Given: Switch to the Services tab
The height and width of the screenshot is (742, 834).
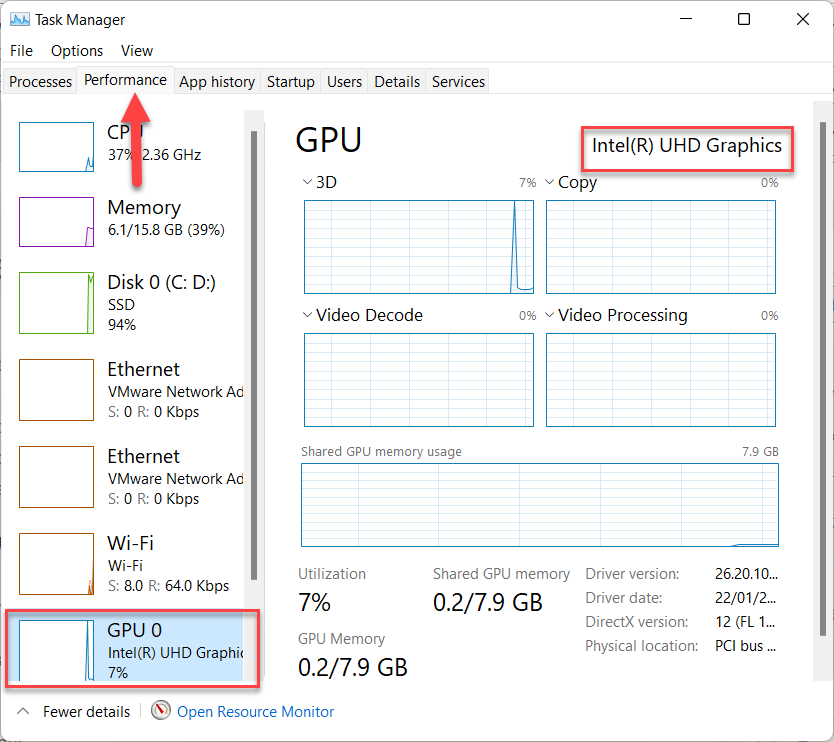Looking at the screenshot, I should [458, 82].
